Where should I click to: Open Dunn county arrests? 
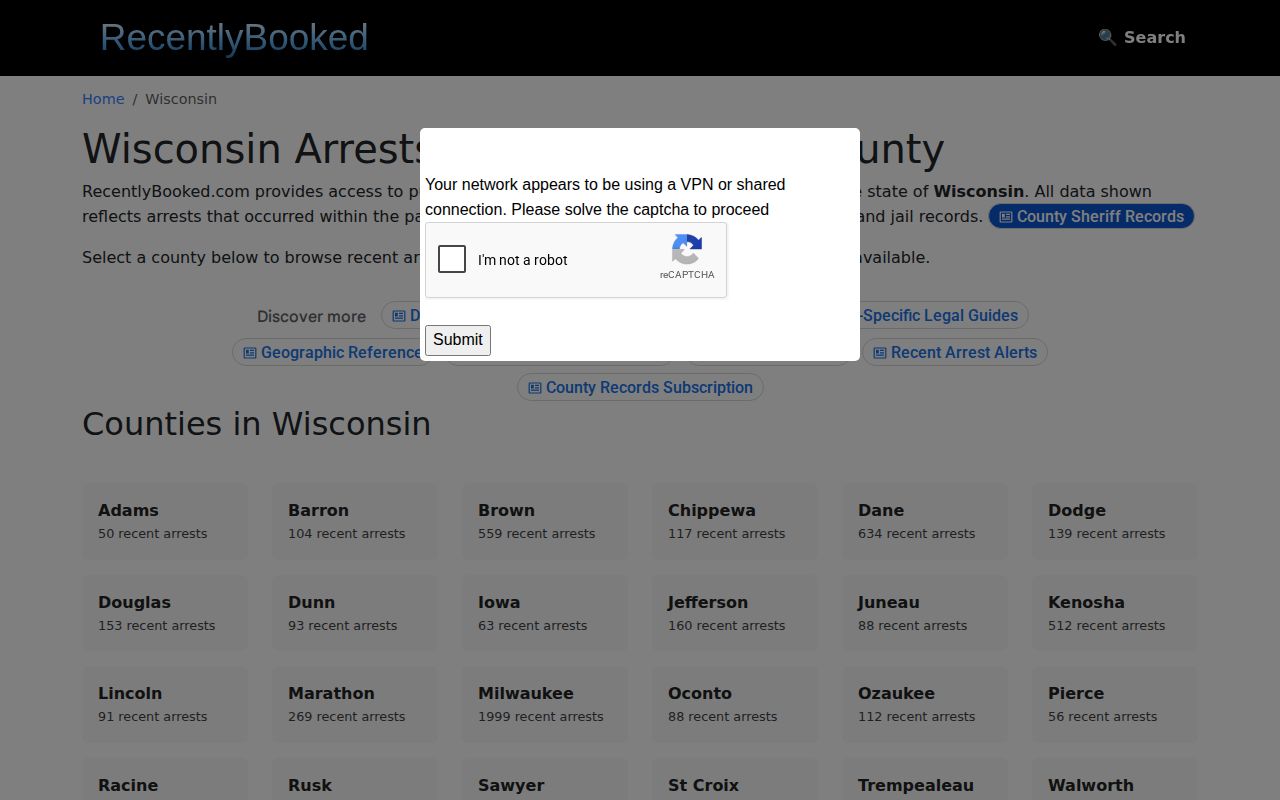(x=355, y=613)
